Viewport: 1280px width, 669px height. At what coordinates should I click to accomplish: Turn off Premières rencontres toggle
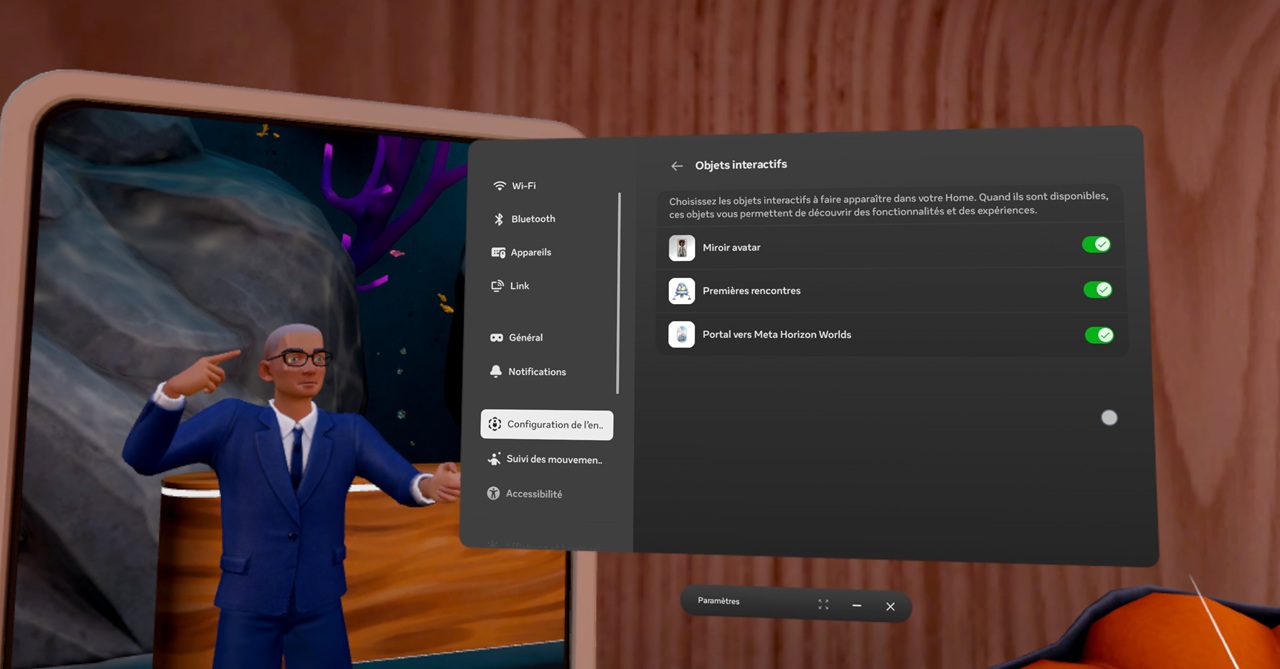point(1097,290)
